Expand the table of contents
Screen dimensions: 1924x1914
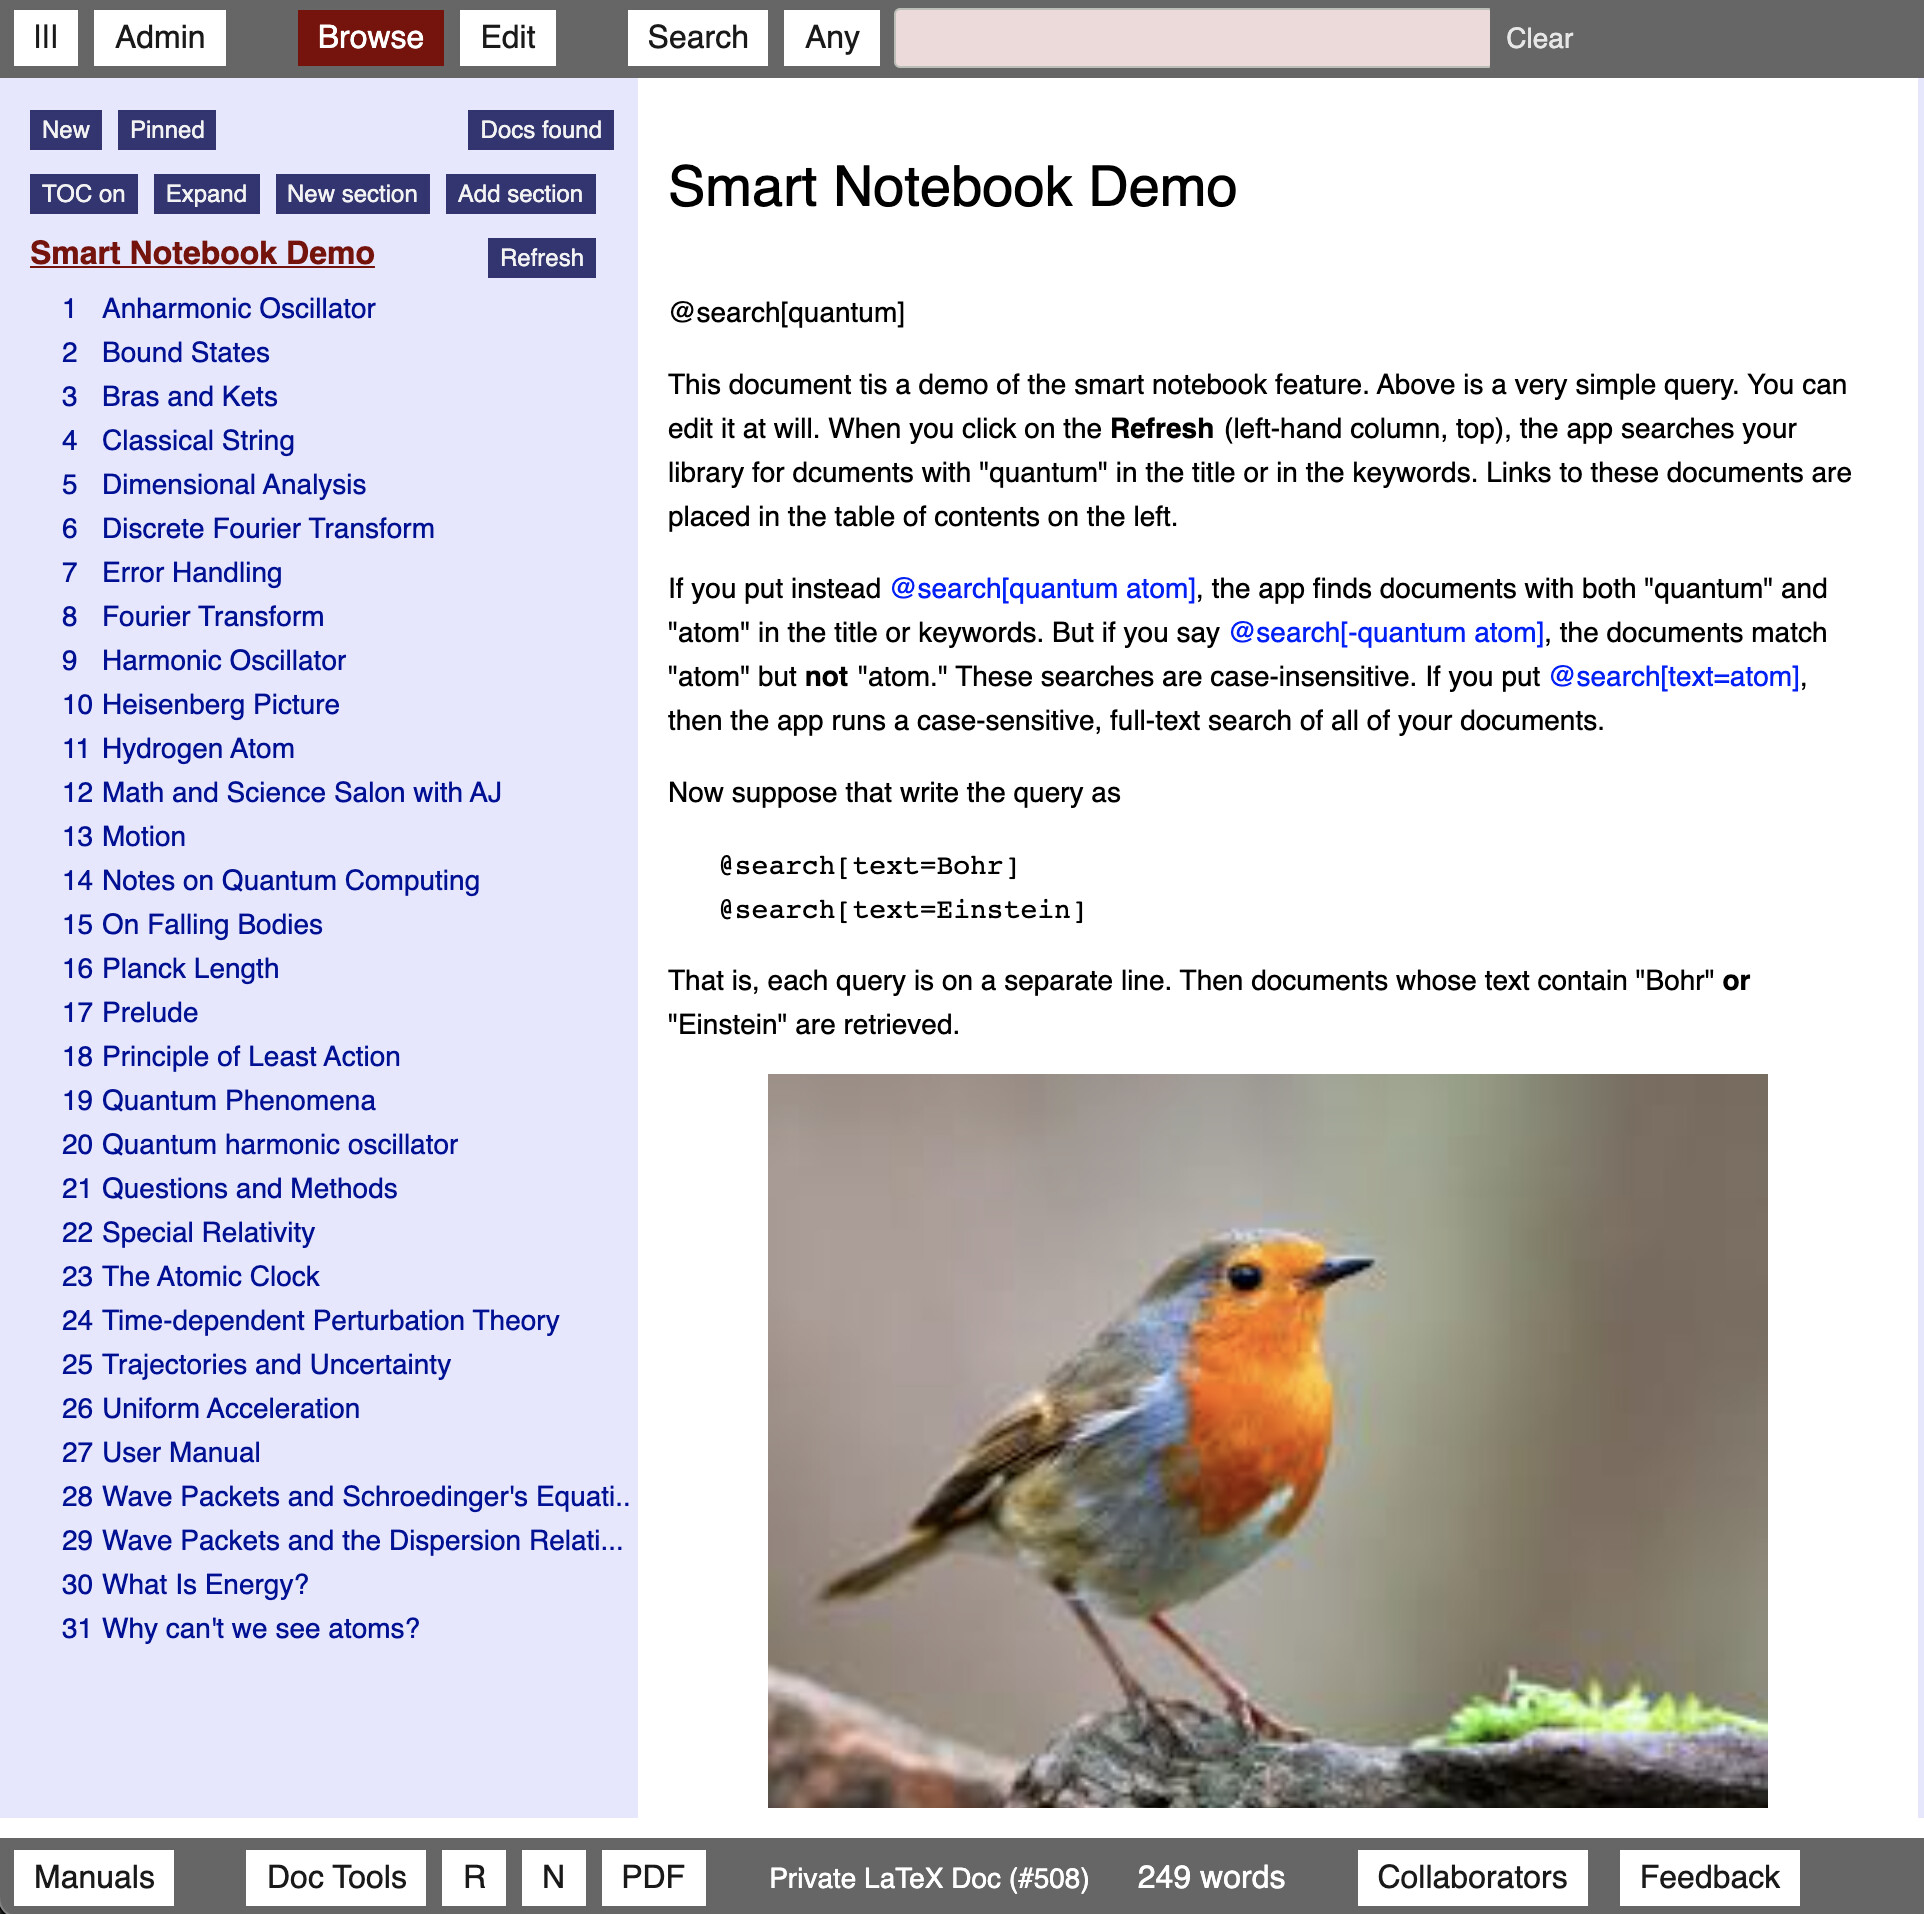pyautogui.click(x=206, y=194)
